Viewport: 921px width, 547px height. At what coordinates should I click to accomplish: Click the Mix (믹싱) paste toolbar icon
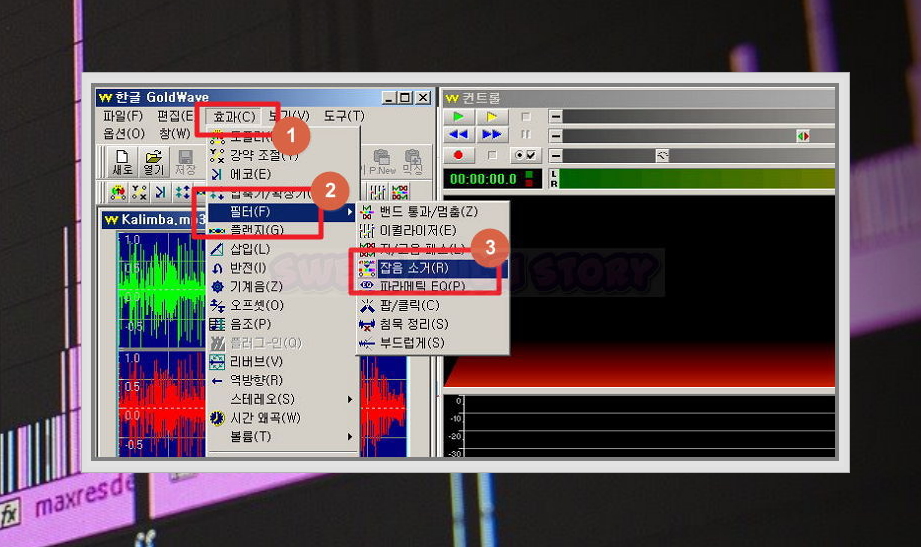pos(412,162)
